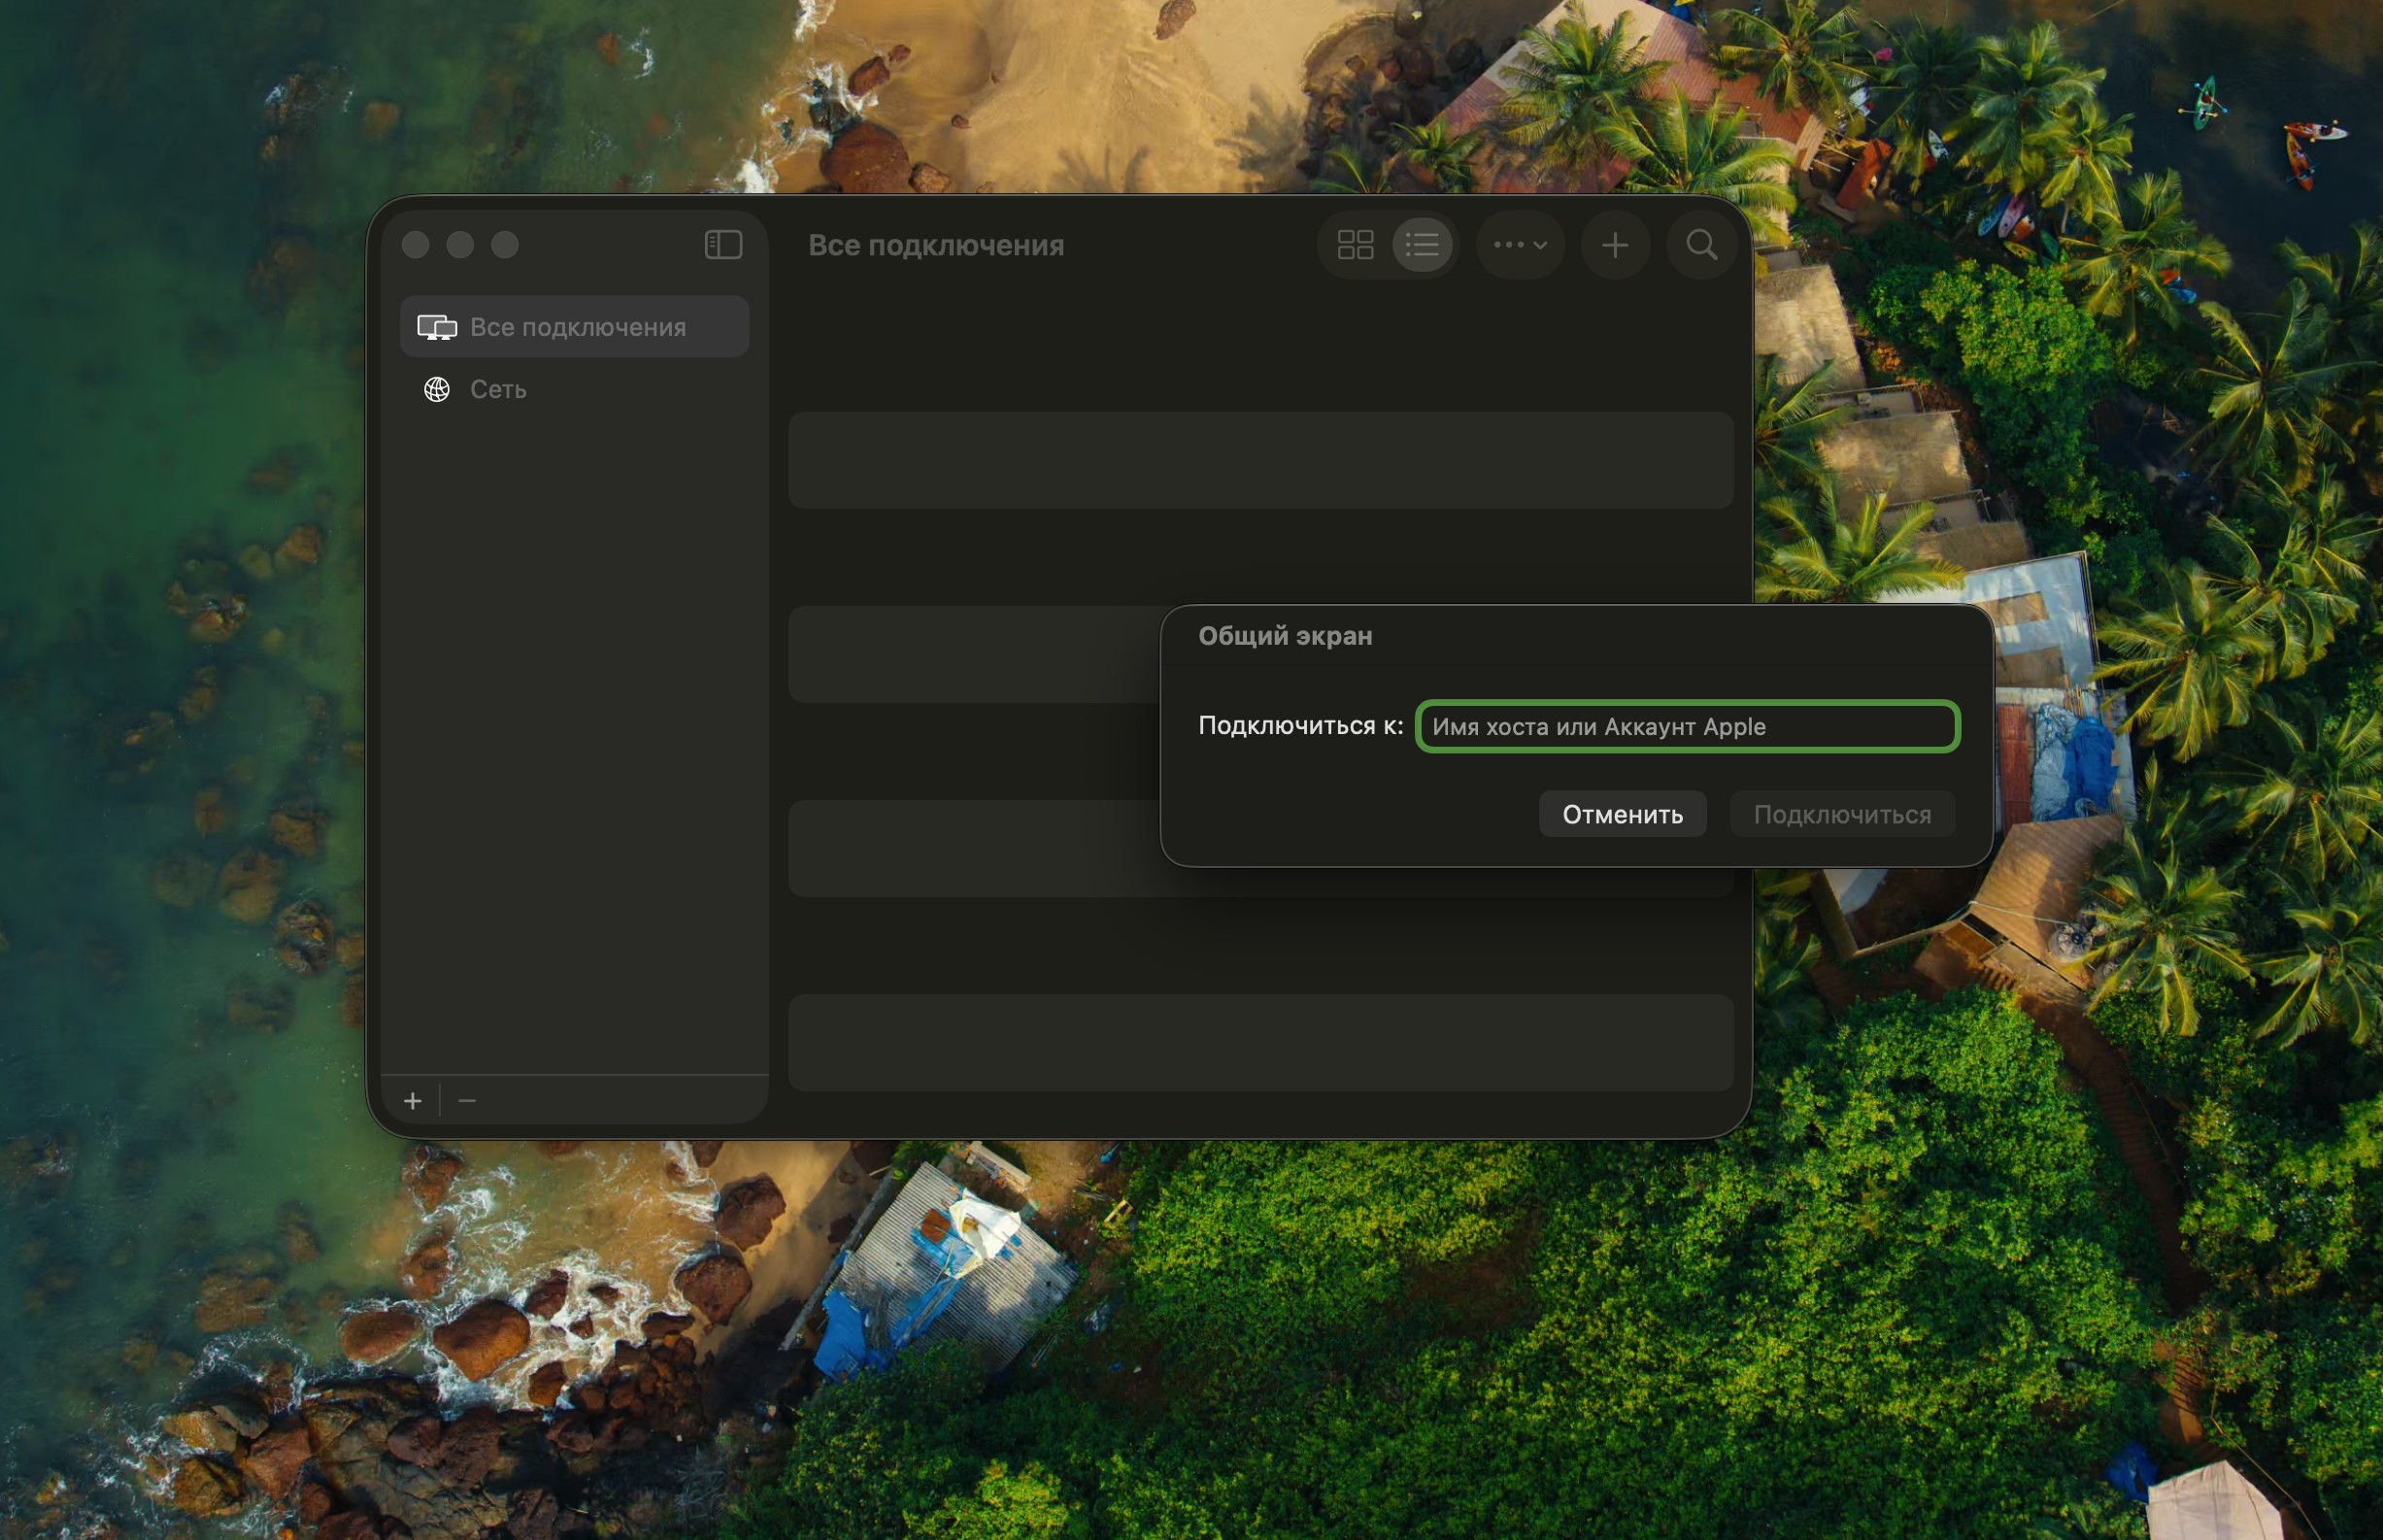Open the ellipsis more-options dropdown
2383x1540 pixels.
[x=1520, y=245]
